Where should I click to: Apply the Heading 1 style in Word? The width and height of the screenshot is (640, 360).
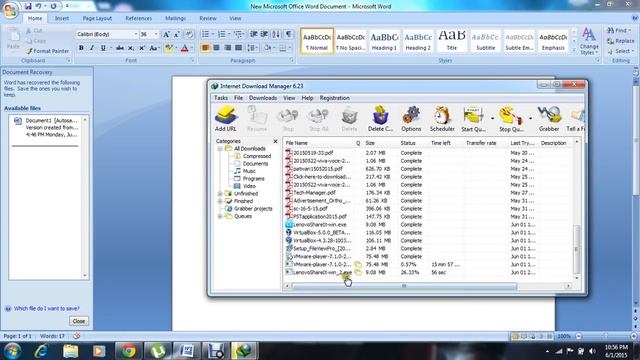tap(384, 40)
